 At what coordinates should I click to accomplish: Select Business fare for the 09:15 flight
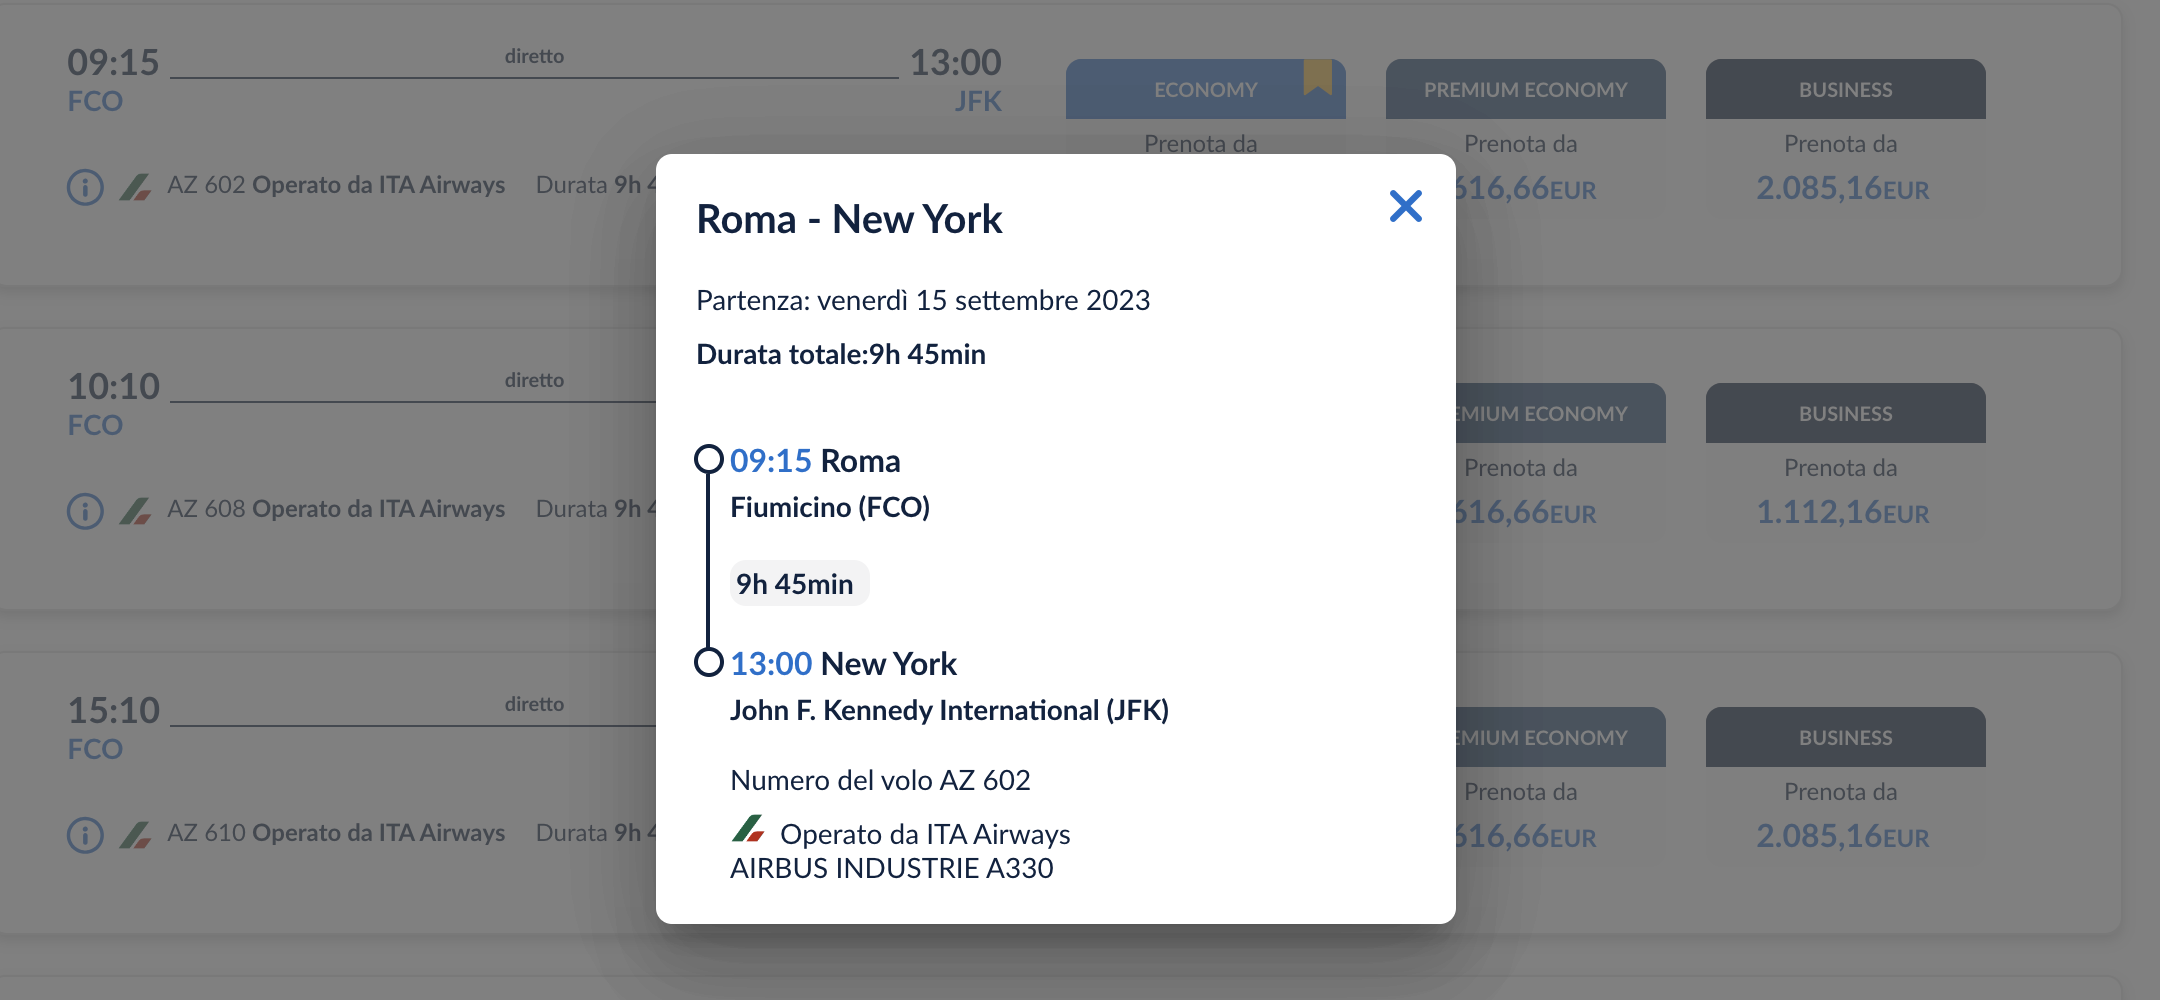click(1845, 89)
